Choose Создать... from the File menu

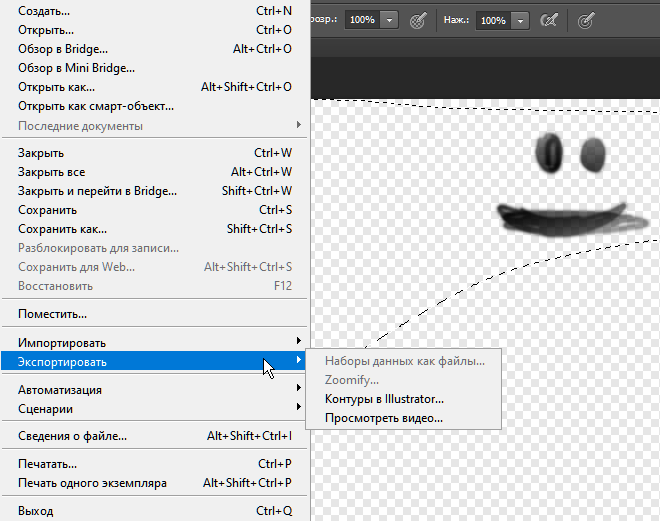[44, 11]
